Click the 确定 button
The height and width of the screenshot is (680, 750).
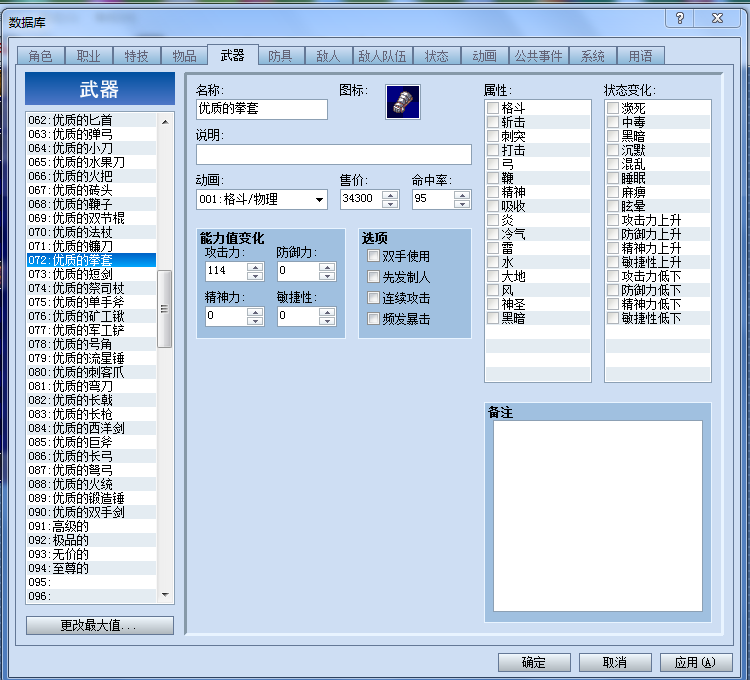pyautogui.click(x=534, y=662)
